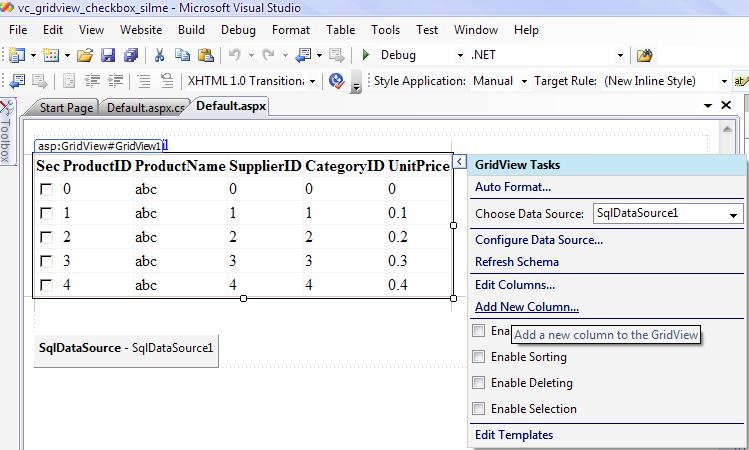Click the designer scrollbar up arrow
This screenshot has height=450, width=749.
coord(727,129)
